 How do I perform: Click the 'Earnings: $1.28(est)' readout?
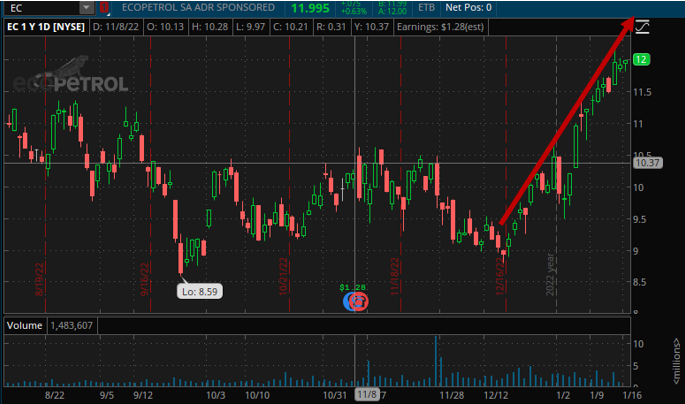click(x=440, y=27)
